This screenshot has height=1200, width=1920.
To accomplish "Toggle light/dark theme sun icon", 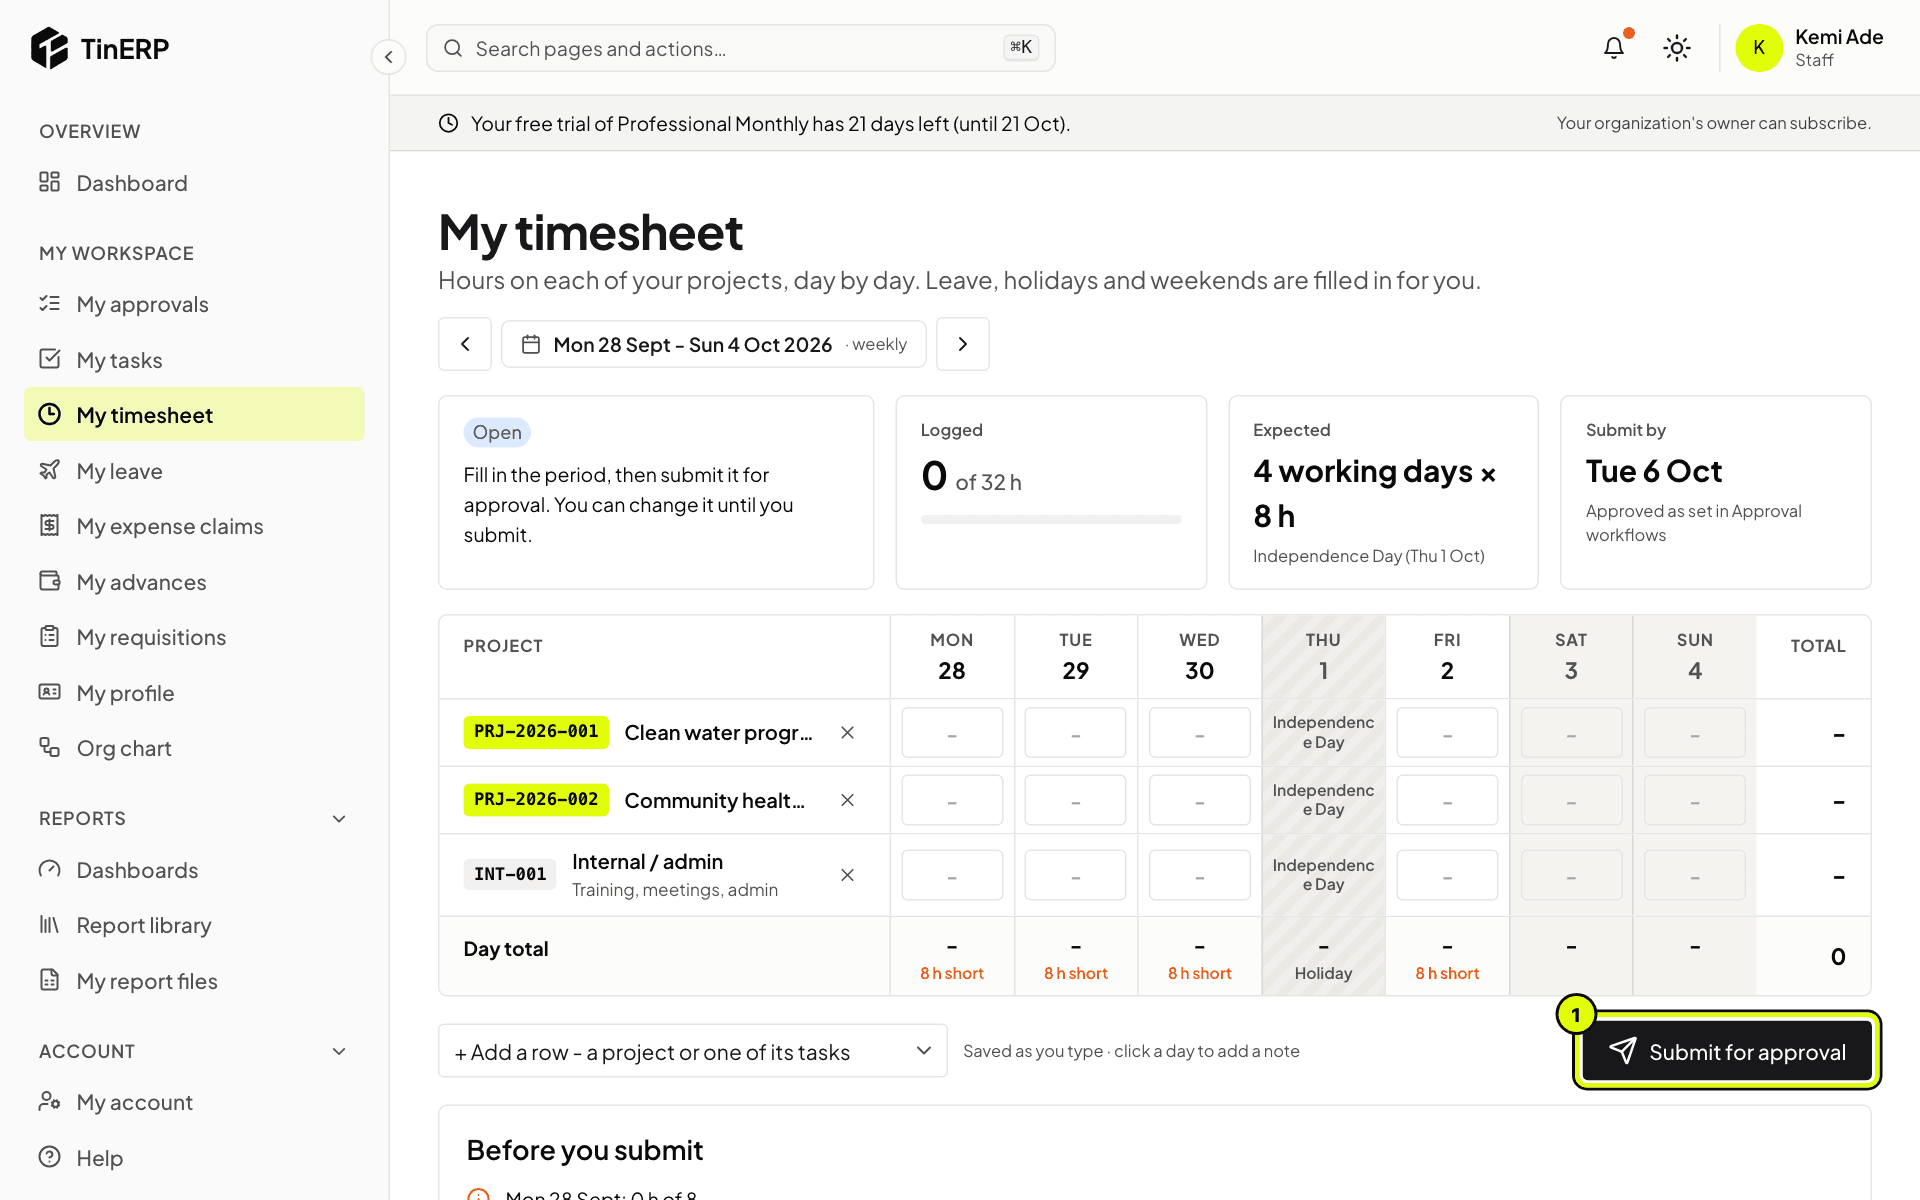I will (1677, 48).
